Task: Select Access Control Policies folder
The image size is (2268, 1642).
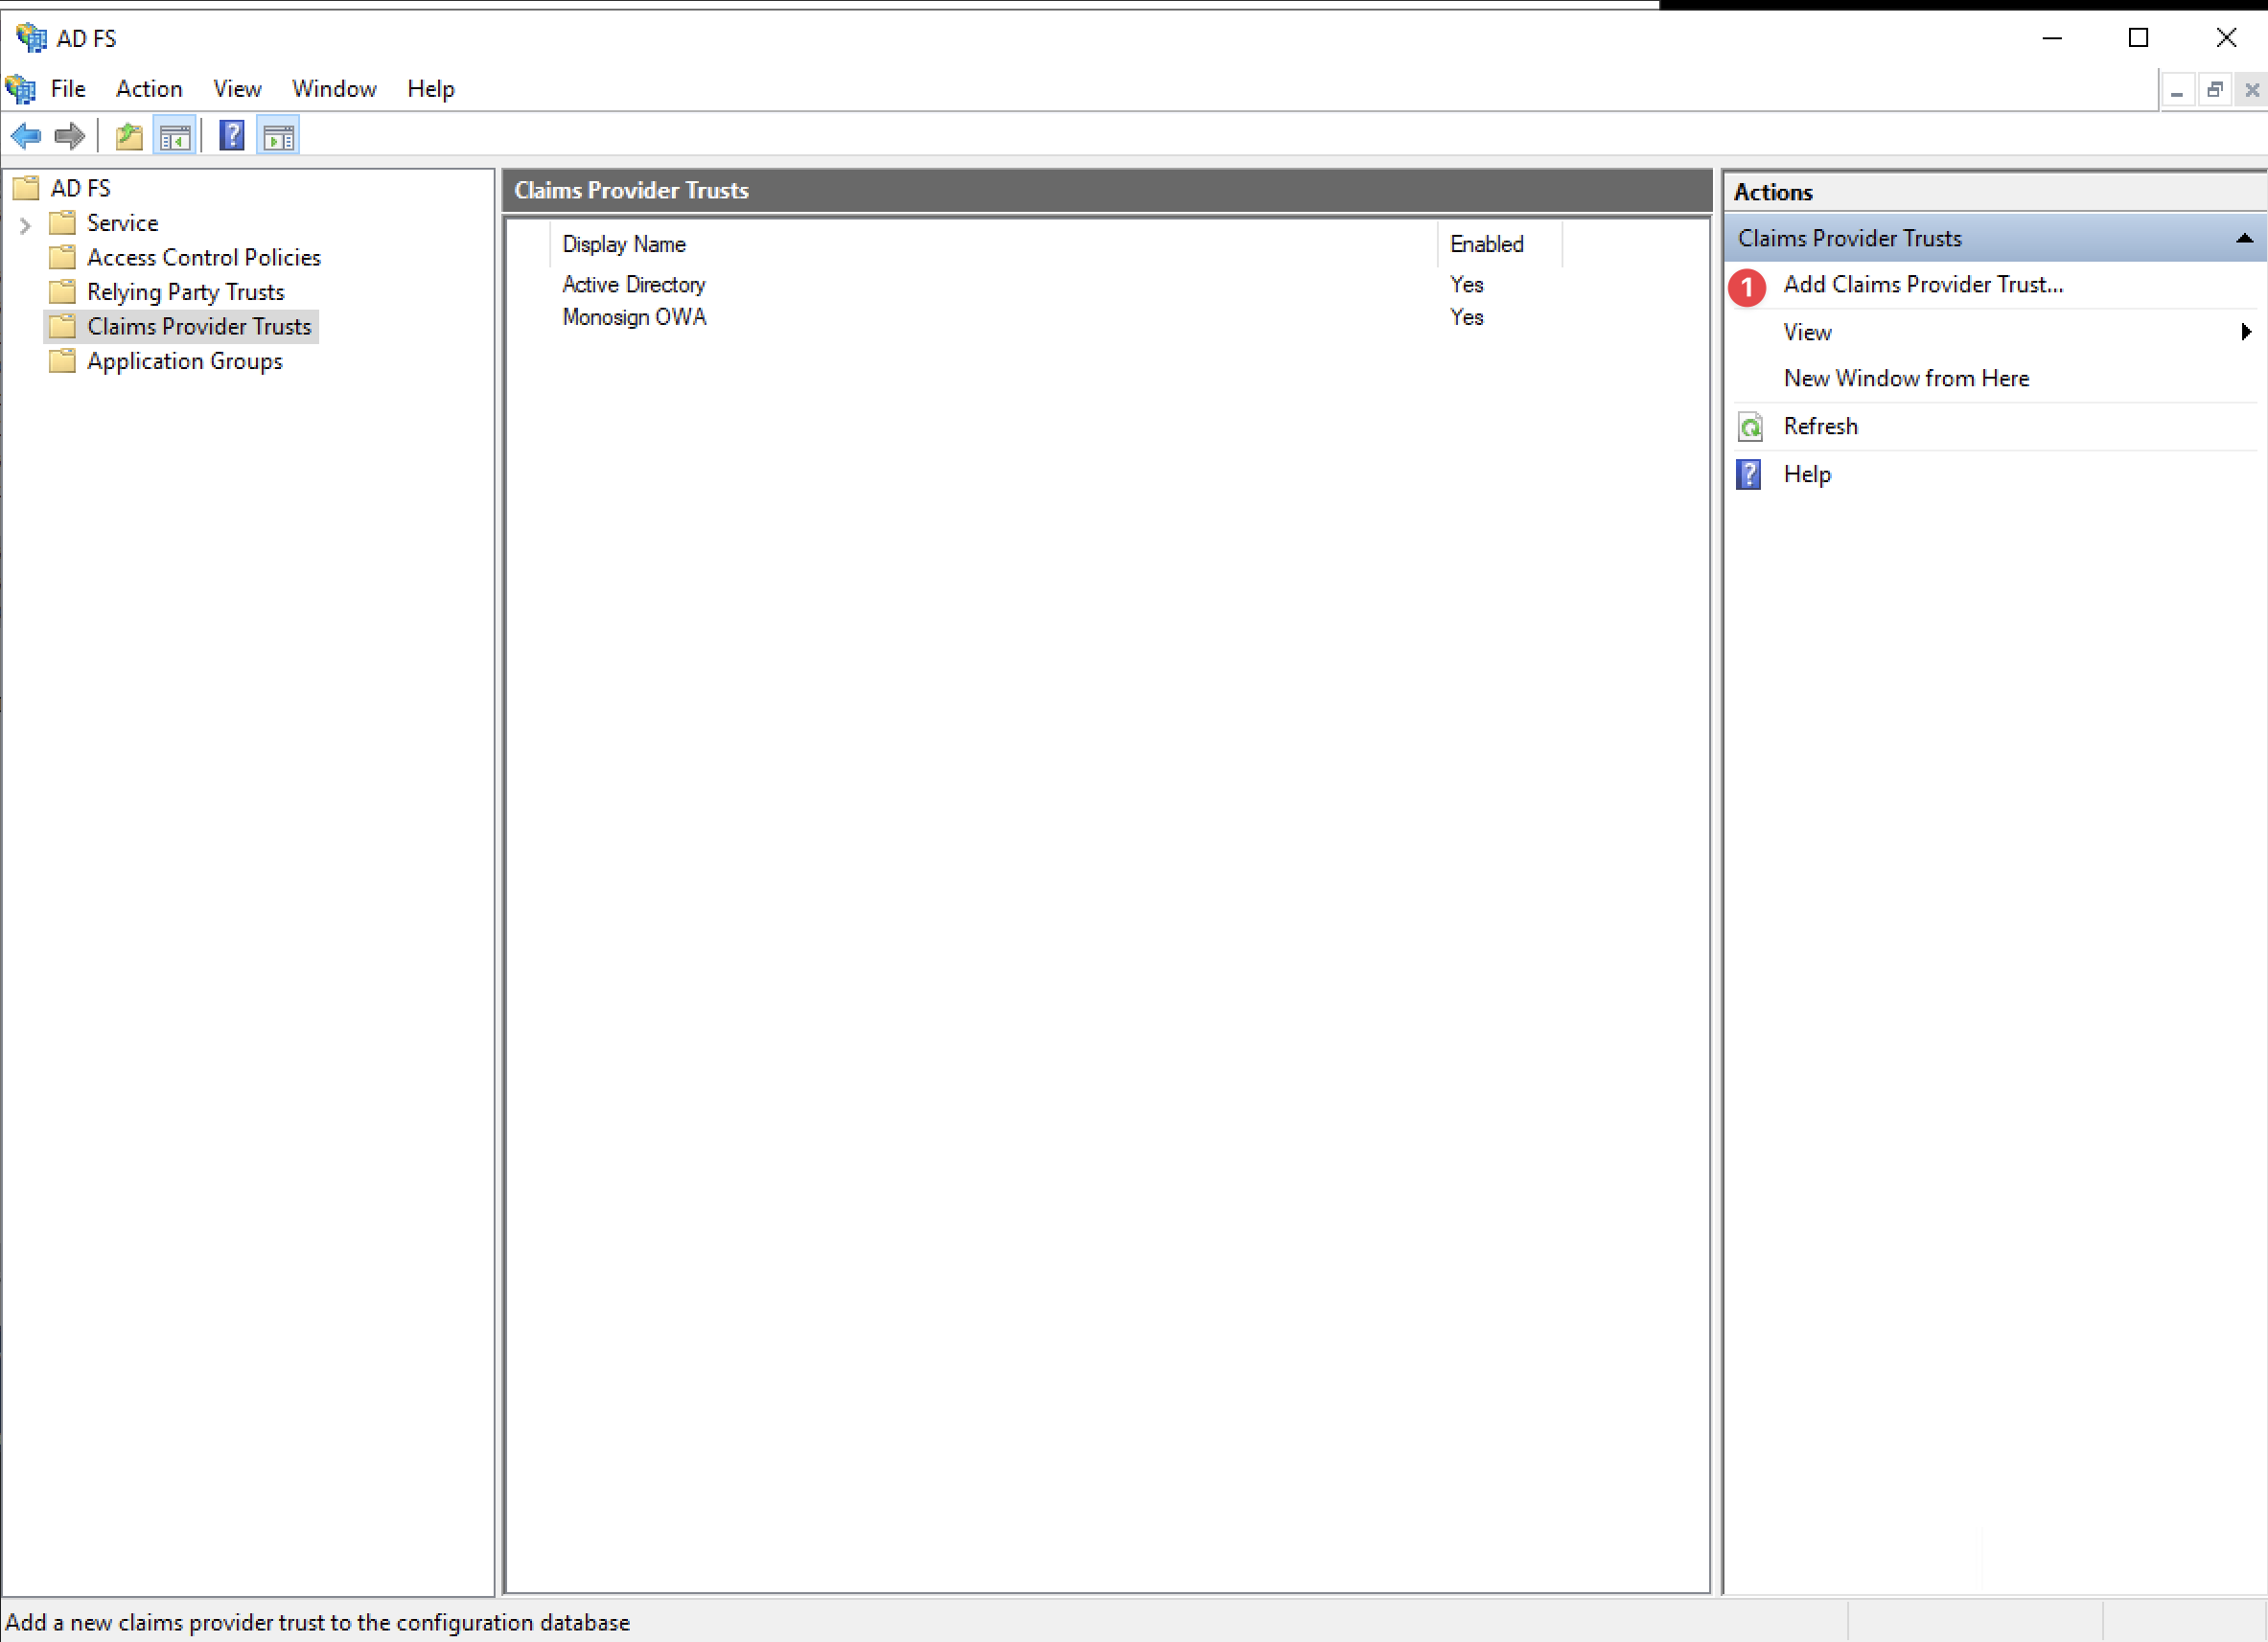Action: (203, 258)
